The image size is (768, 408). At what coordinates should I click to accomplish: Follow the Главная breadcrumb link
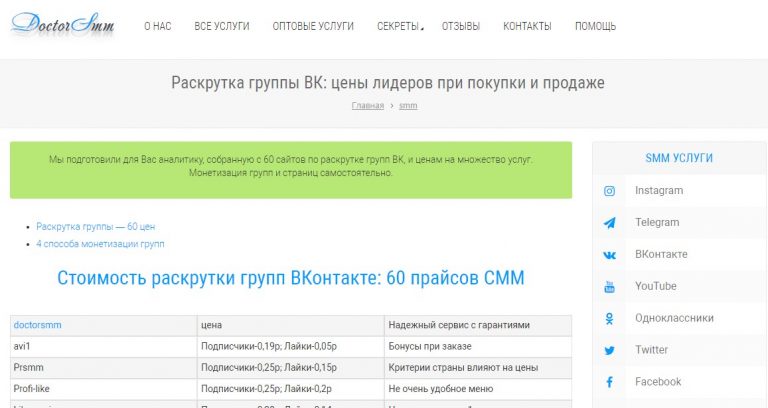368,106
